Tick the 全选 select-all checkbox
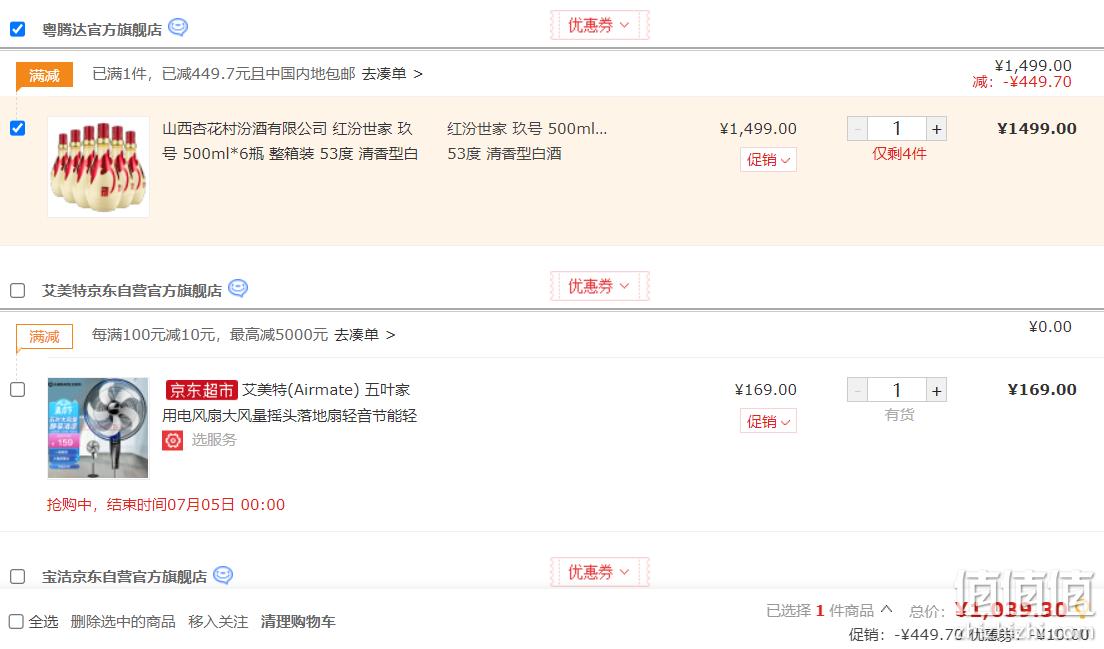Image resolution: width=1104 pixels, height=649 pixels. point(16,622)
